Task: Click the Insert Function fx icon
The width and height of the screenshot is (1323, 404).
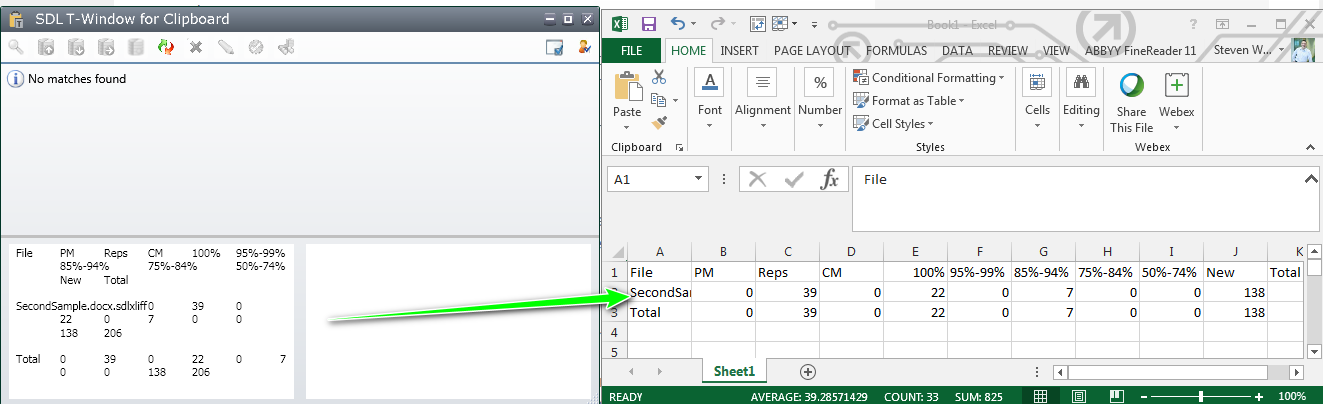Action: (829, 180)
